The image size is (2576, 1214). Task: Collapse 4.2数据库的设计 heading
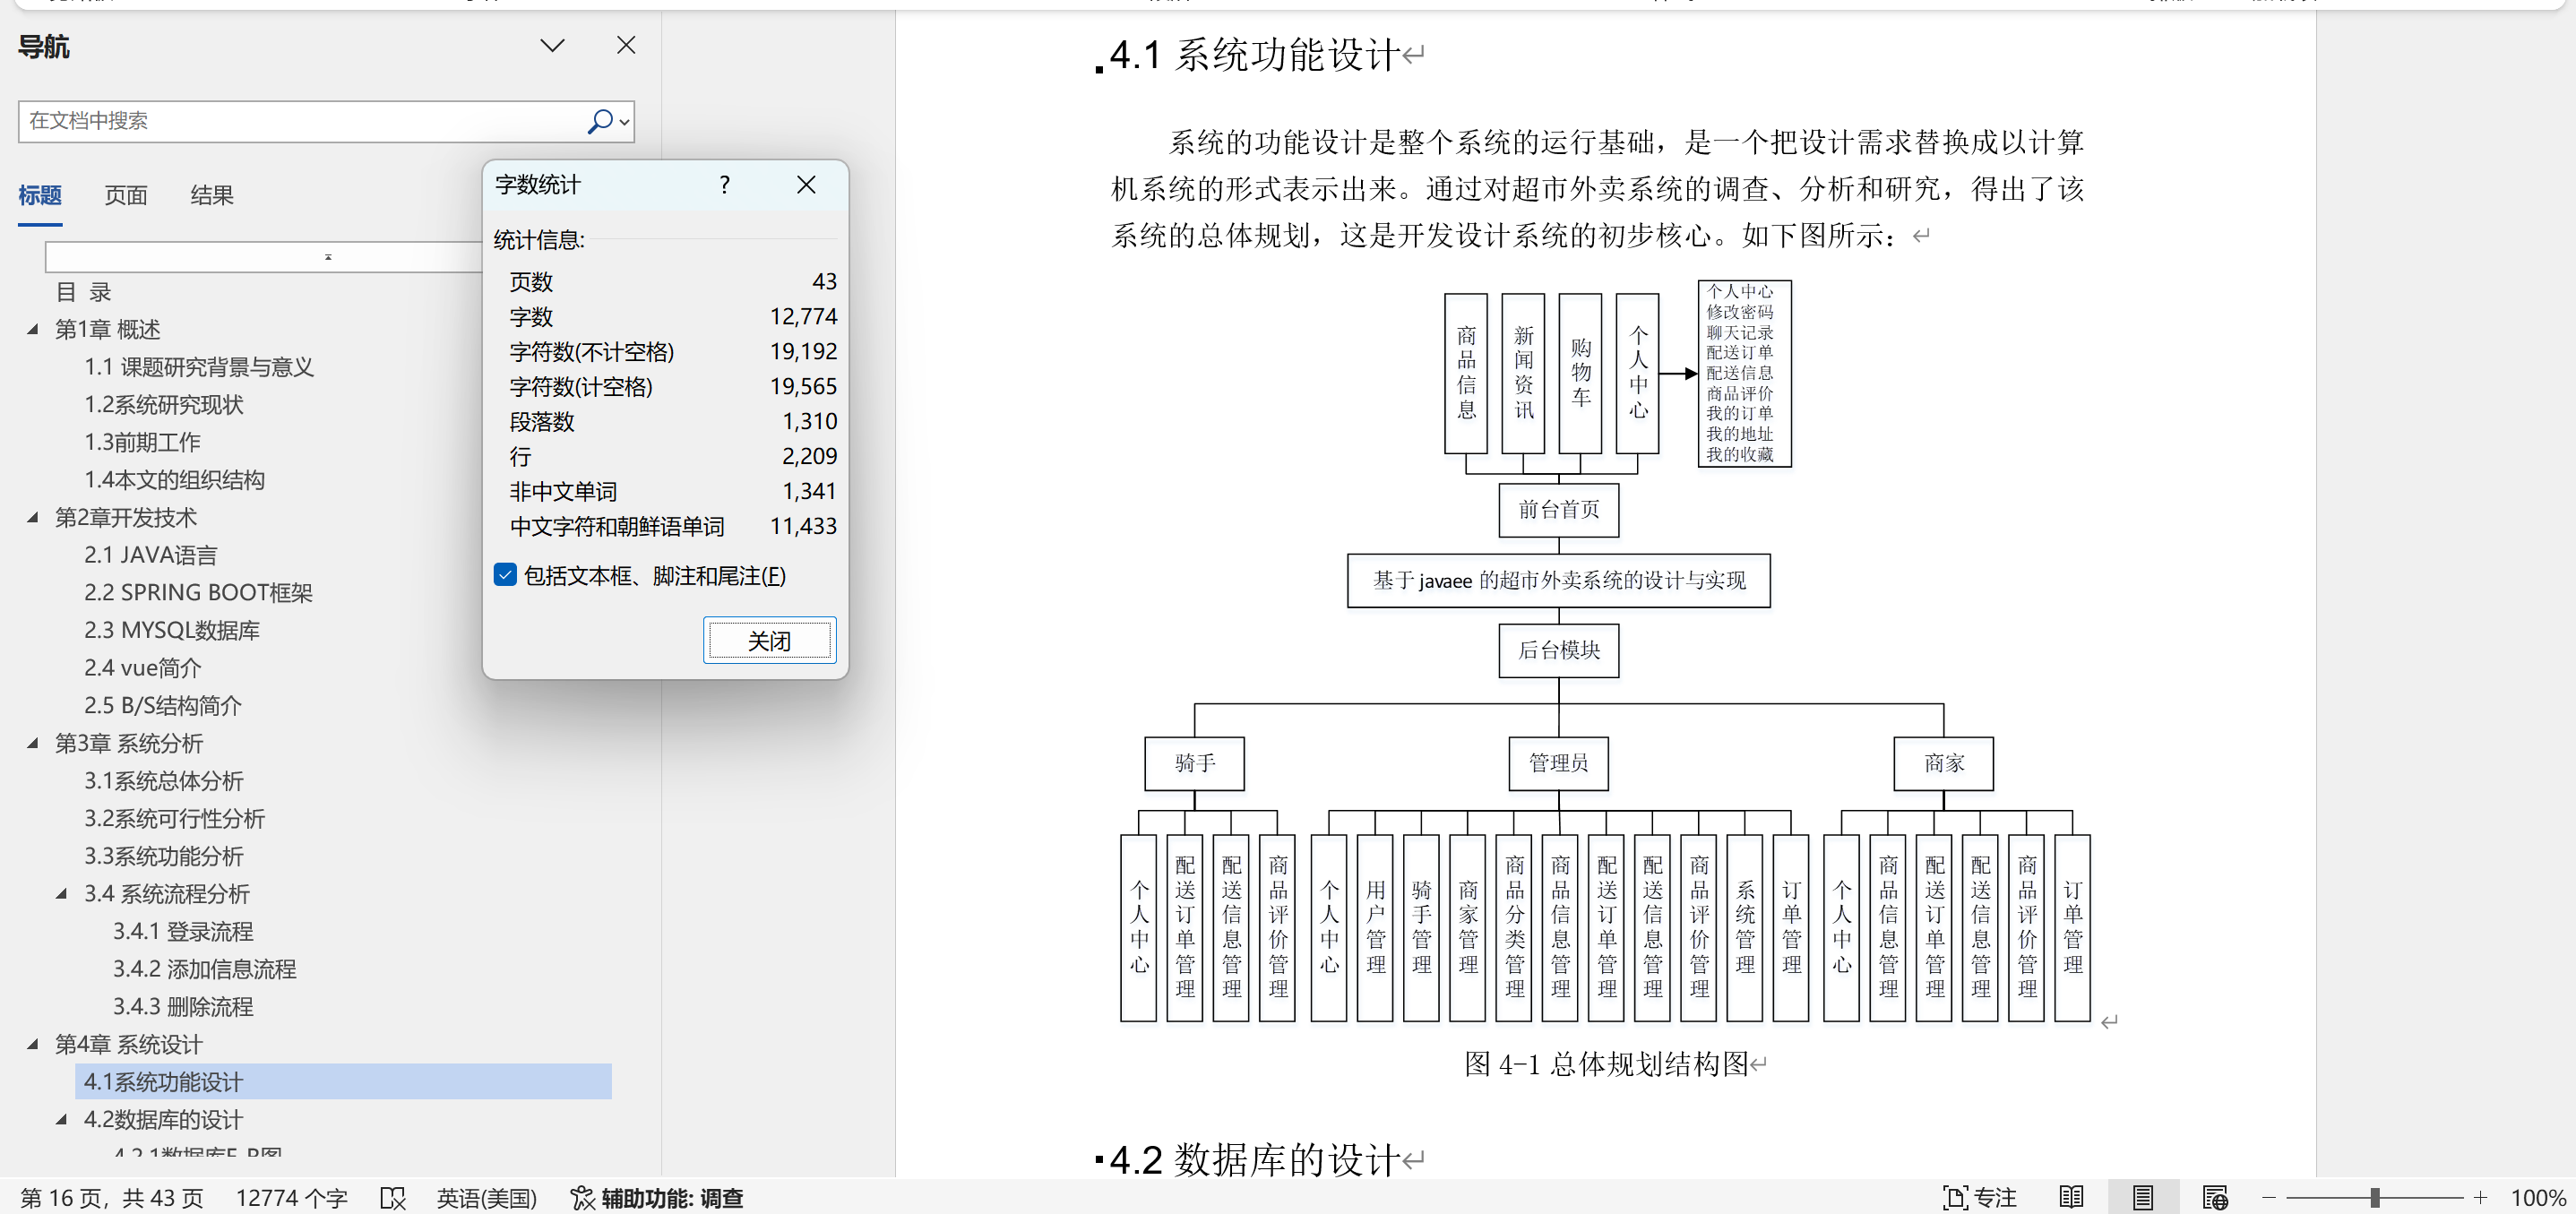62,1120
